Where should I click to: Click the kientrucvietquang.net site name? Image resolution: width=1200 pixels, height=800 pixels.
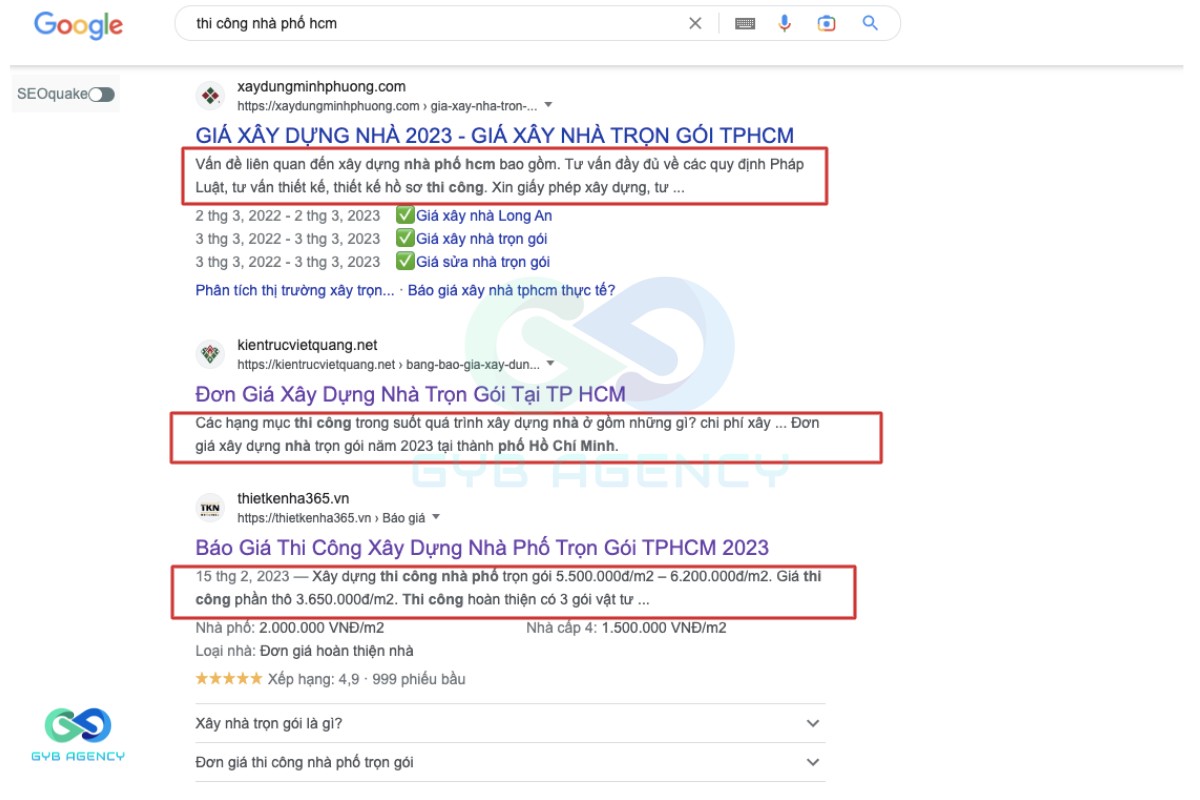tap(307, 345)
